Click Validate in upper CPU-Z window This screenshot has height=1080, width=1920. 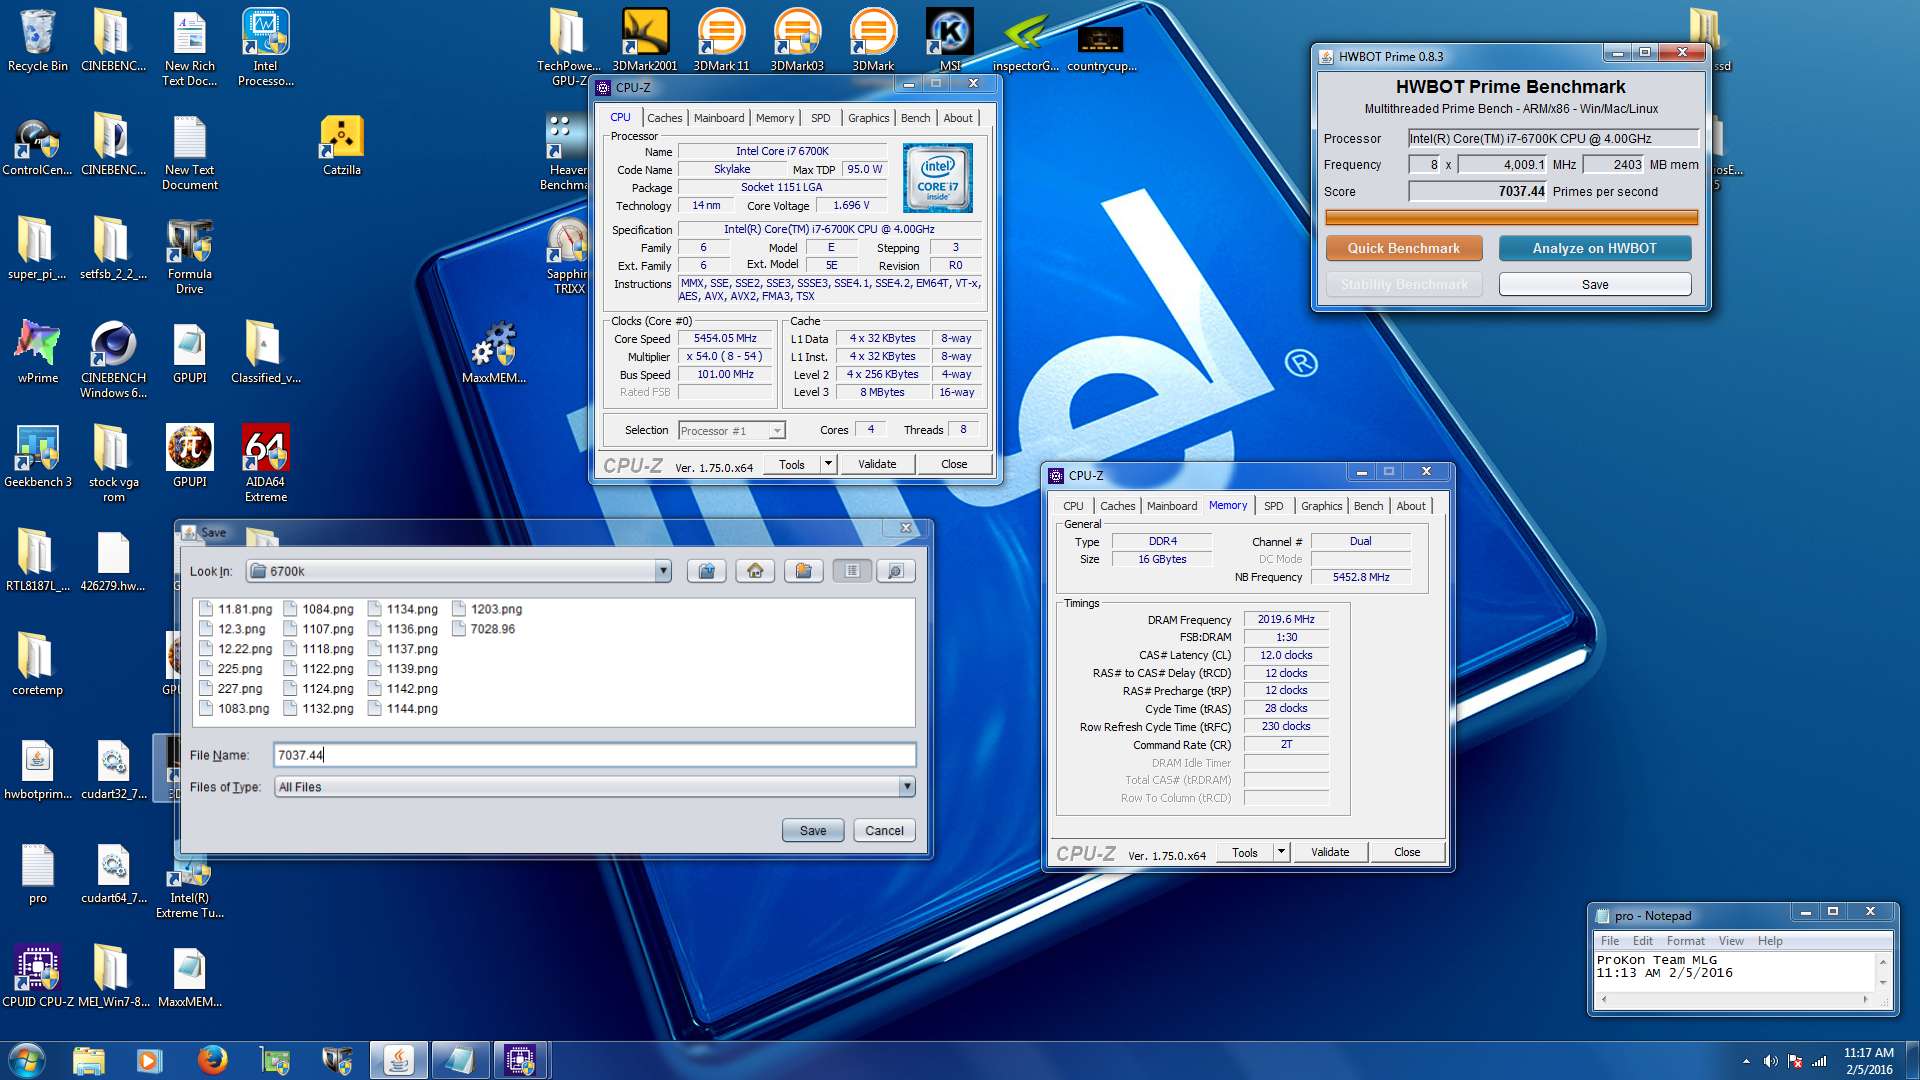877,464
